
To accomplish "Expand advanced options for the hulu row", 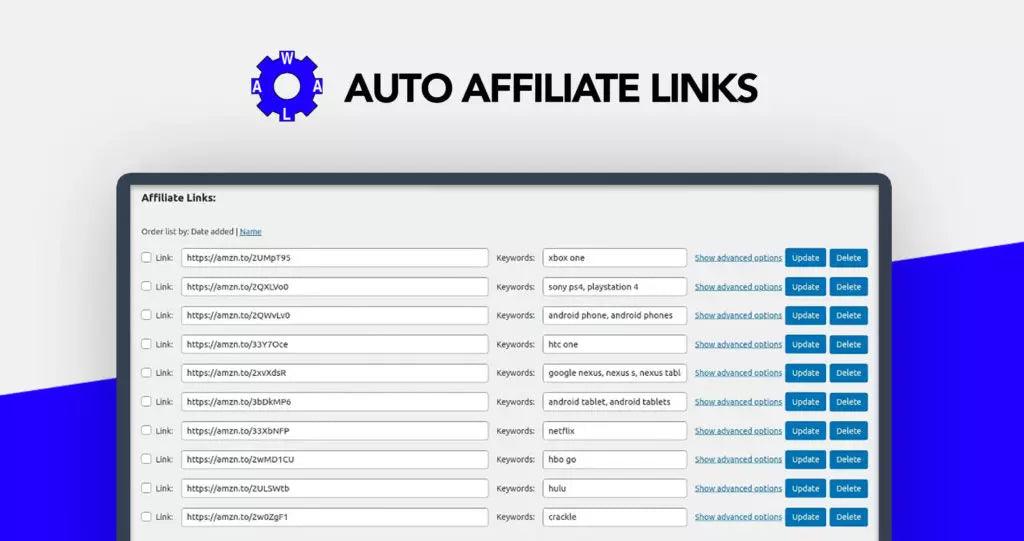I will point(738,489).
